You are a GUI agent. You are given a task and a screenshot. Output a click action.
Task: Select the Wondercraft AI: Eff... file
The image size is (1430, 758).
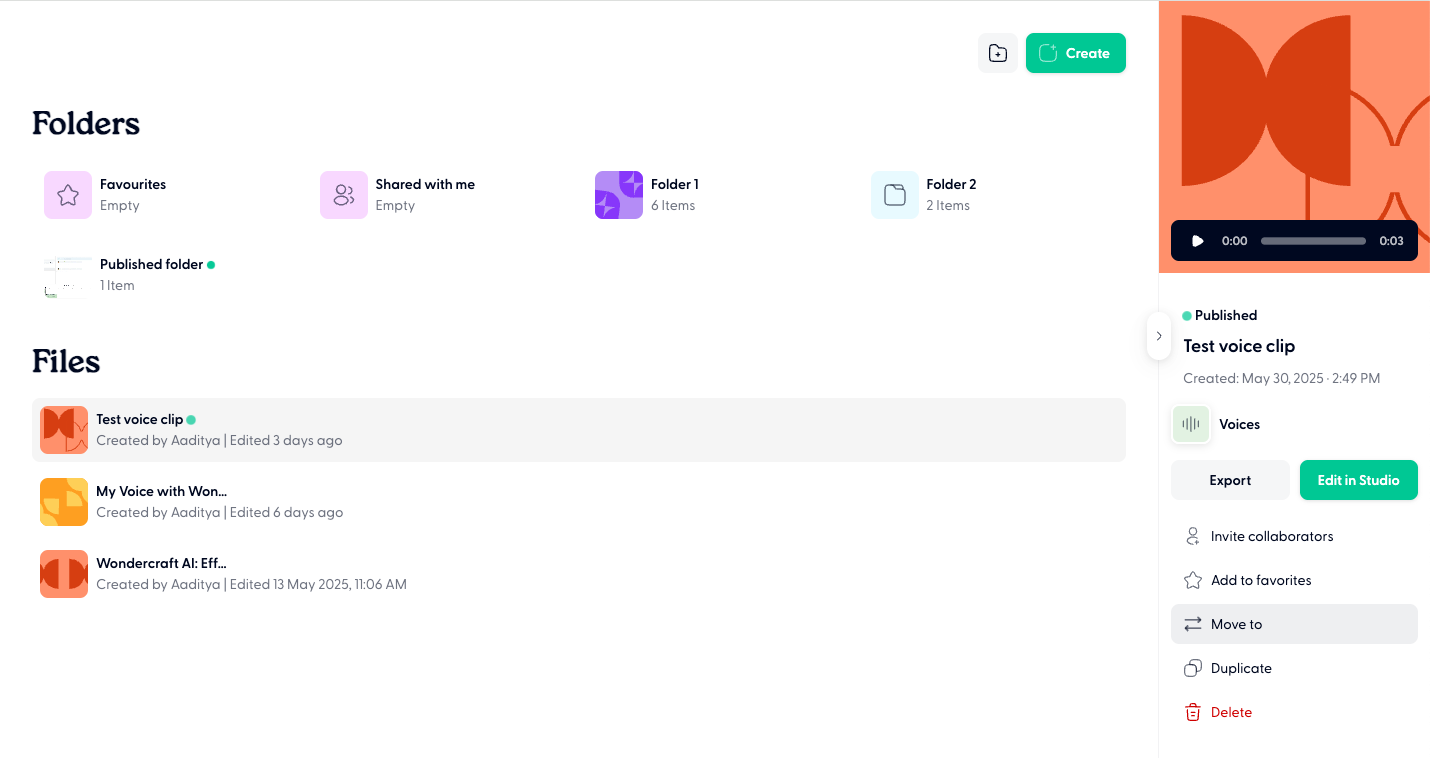pyautogui.click(x=161, y=563)
